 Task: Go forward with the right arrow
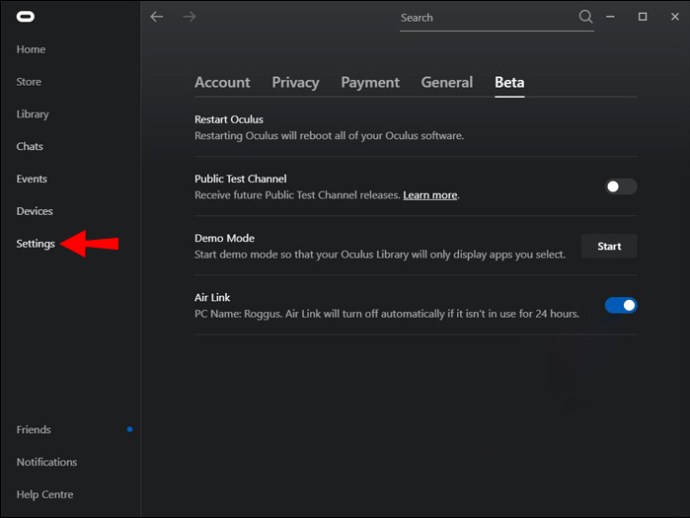189,17
